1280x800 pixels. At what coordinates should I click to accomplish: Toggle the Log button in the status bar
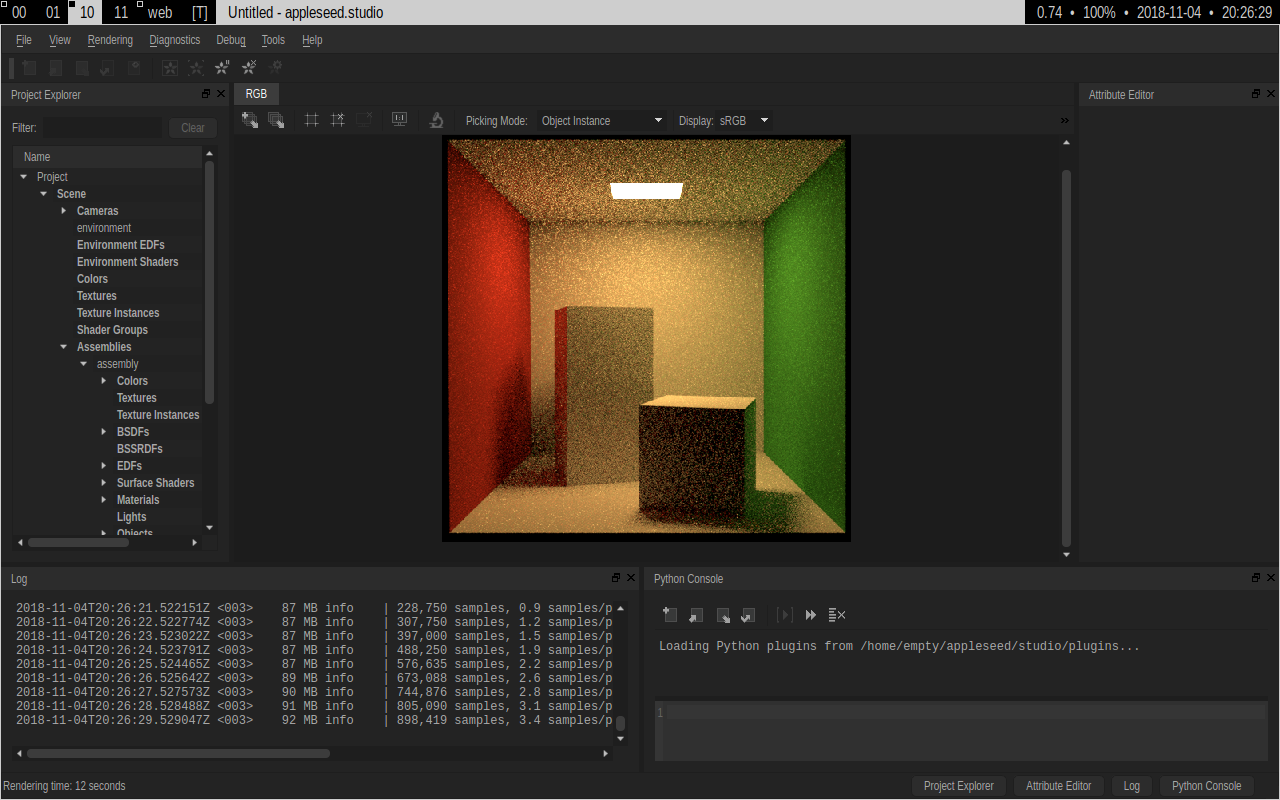1132,786
